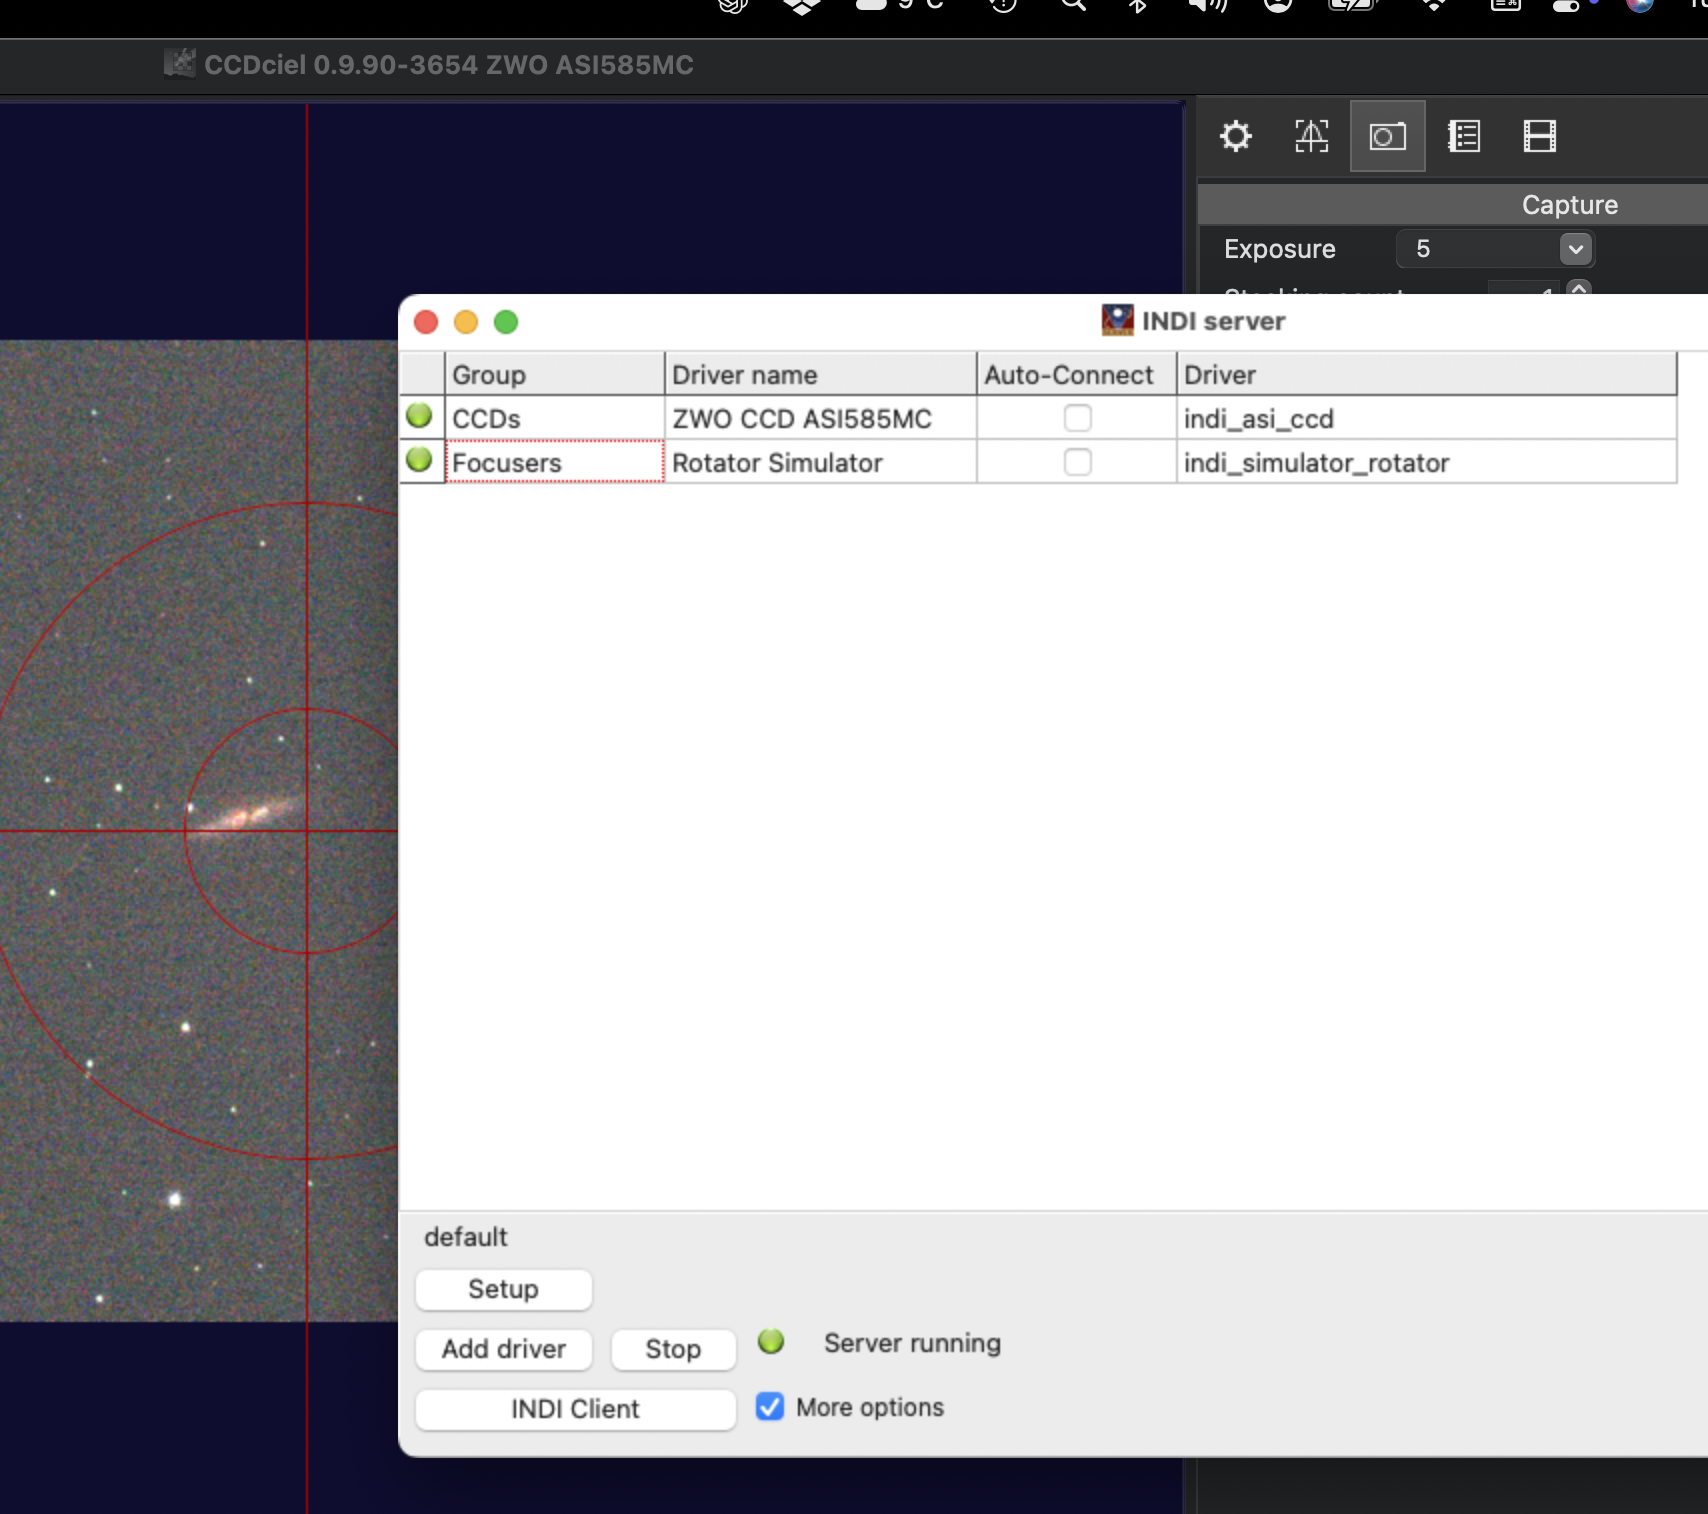Screen dimensions: 1708x1514
Task: Uncheck the More options checkbox
Action: click(770, 1407)
